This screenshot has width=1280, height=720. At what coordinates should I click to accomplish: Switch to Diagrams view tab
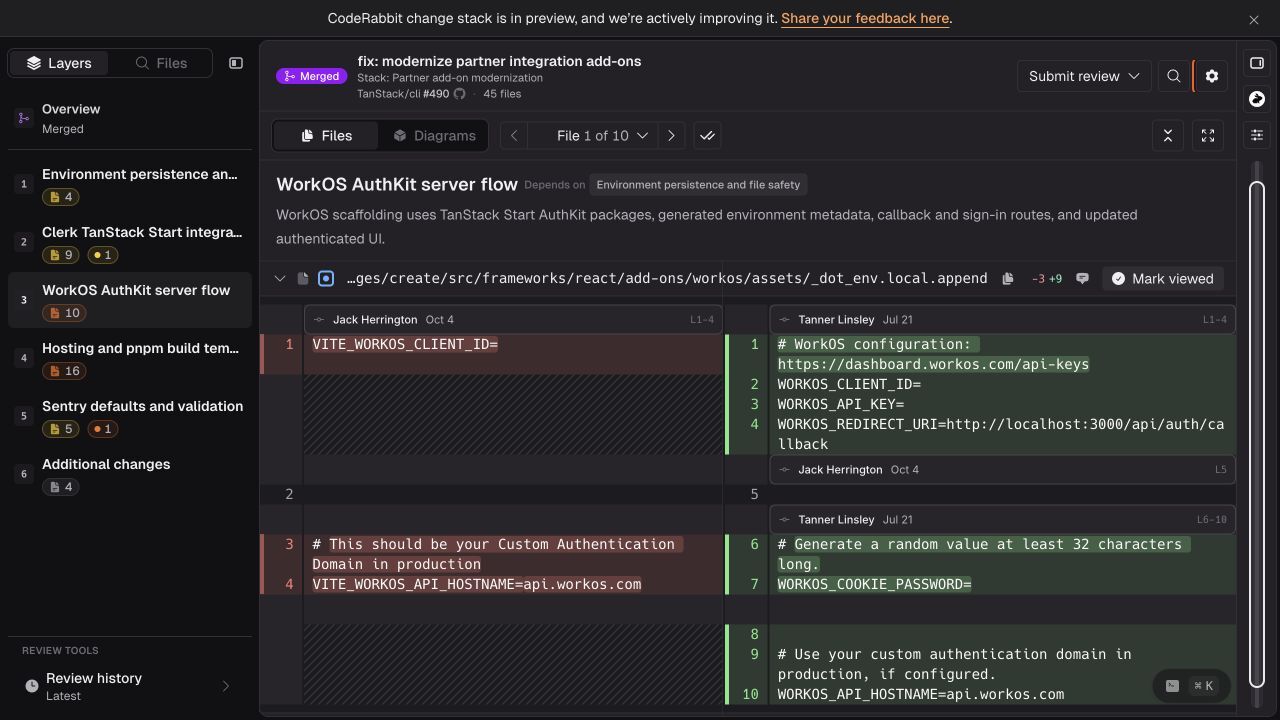434,136
